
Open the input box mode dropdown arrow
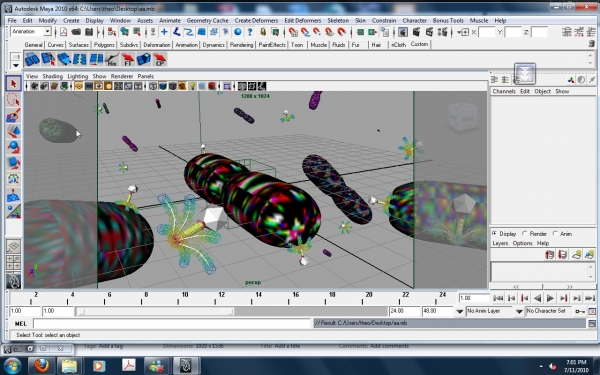459,32
